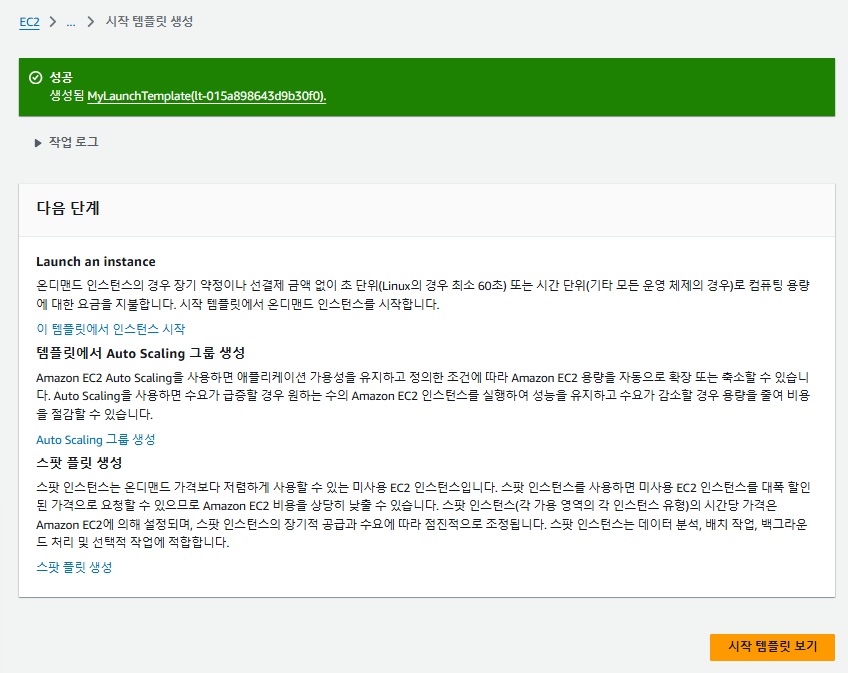The height and width of the screenshot is (673, 848).
Task: Open the EC2 breadcrumb link
Action: click(29, 22)
